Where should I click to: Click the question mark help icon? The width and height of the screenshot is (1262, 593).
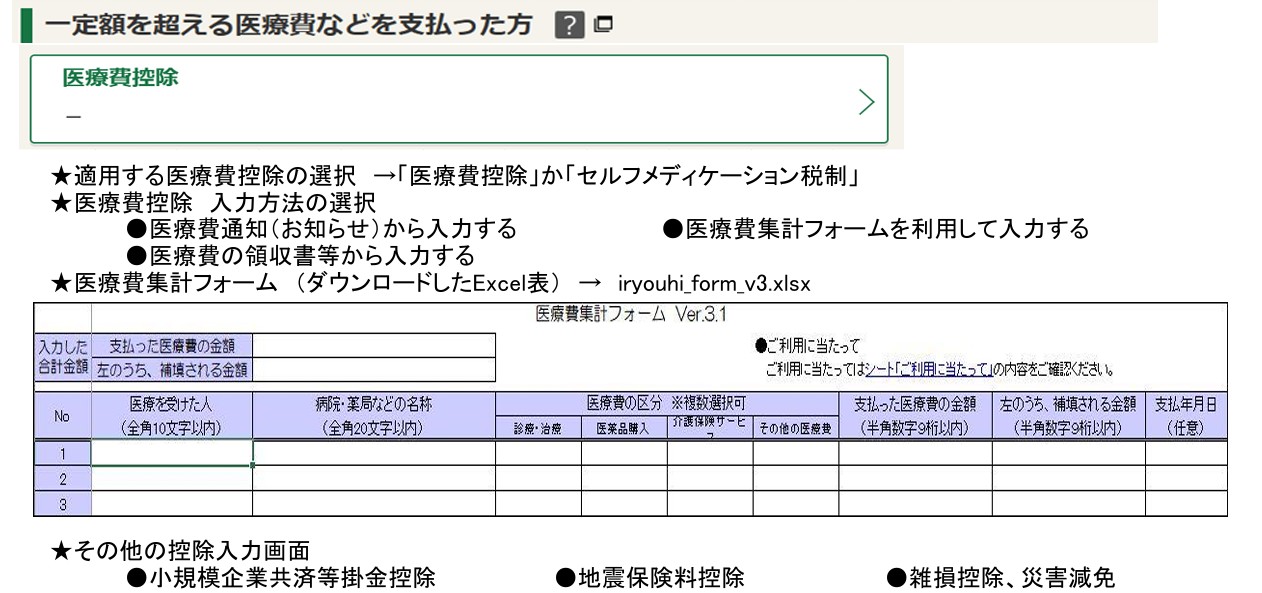pos(569,25)
